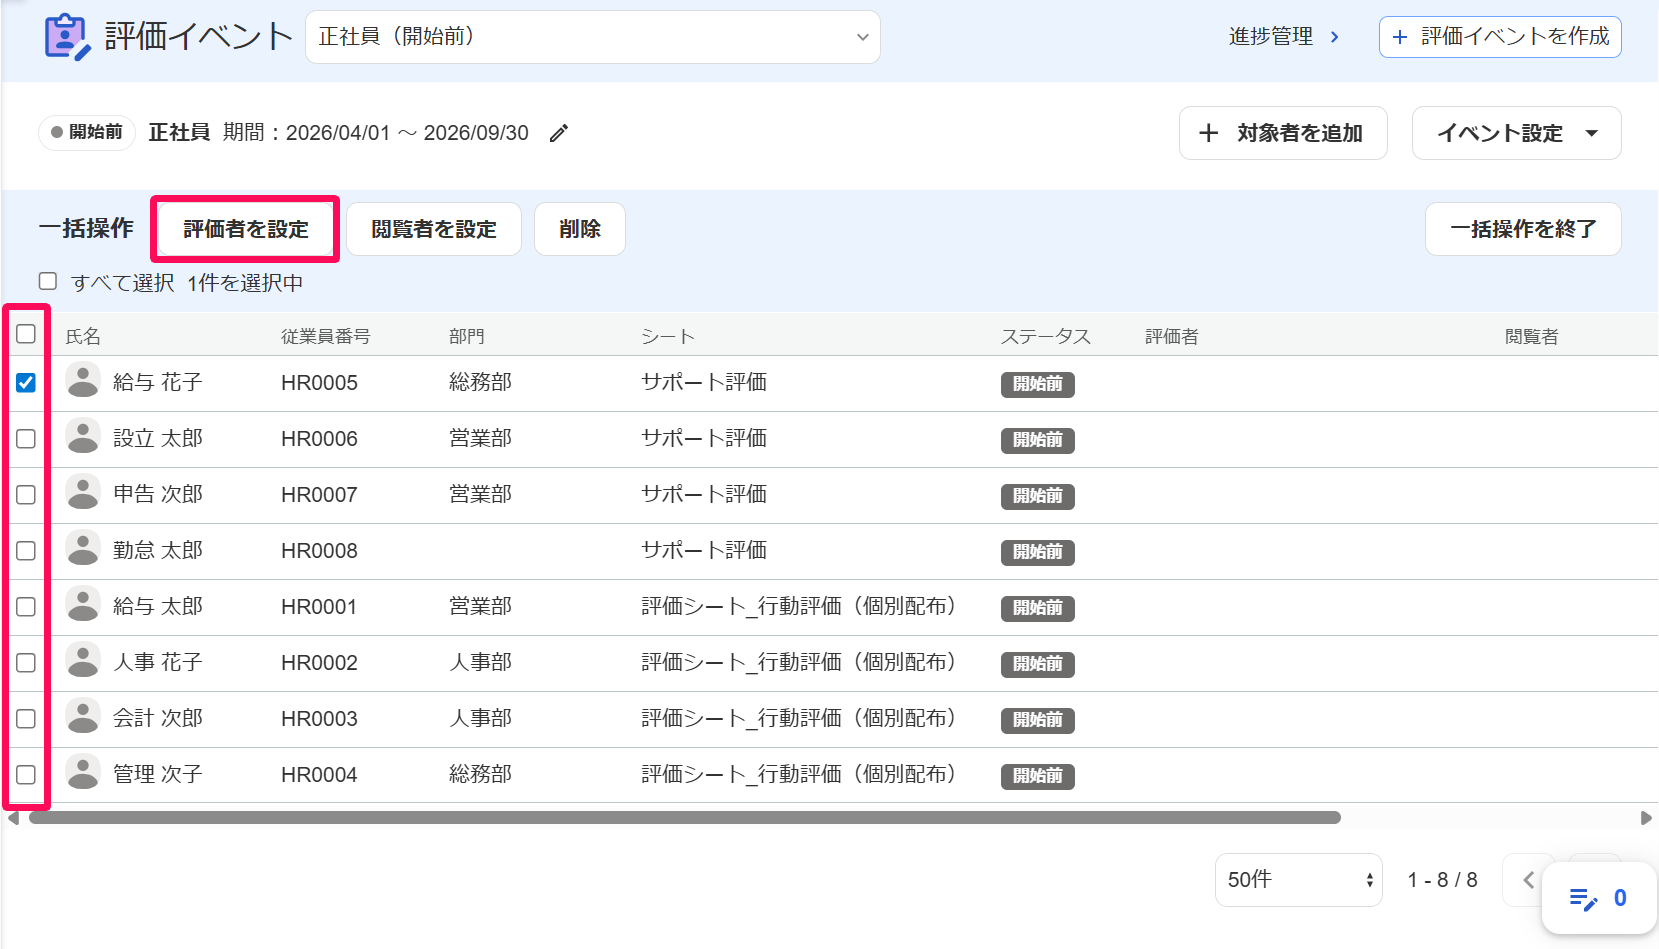Click the 氏名 column header
1659x949 pixels.
point(83,337)
